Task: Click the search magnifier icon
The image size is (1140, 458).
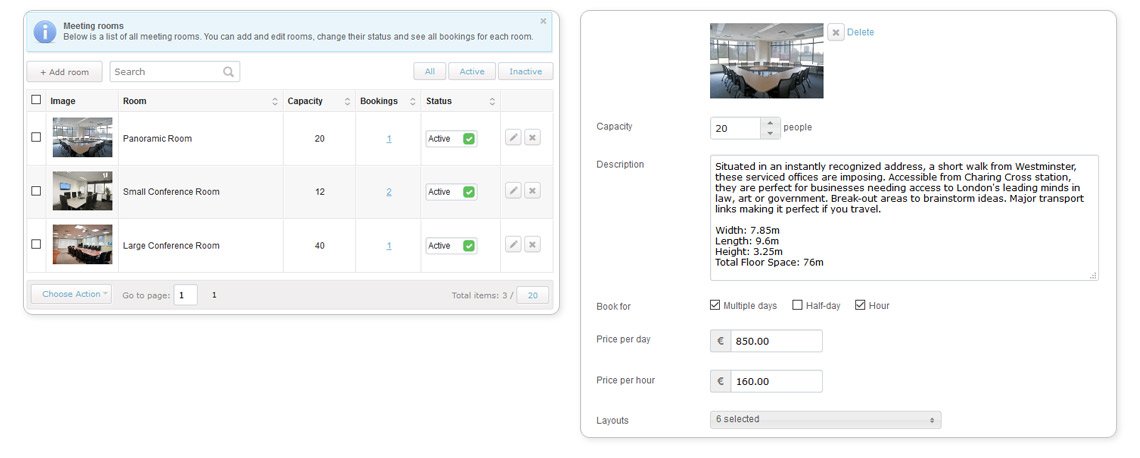Action: (x=228, y=72)
